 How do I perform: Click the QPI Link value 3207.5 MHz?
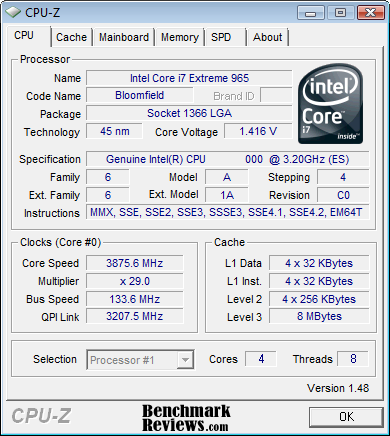pyautogui.click(x=135, y=316)
